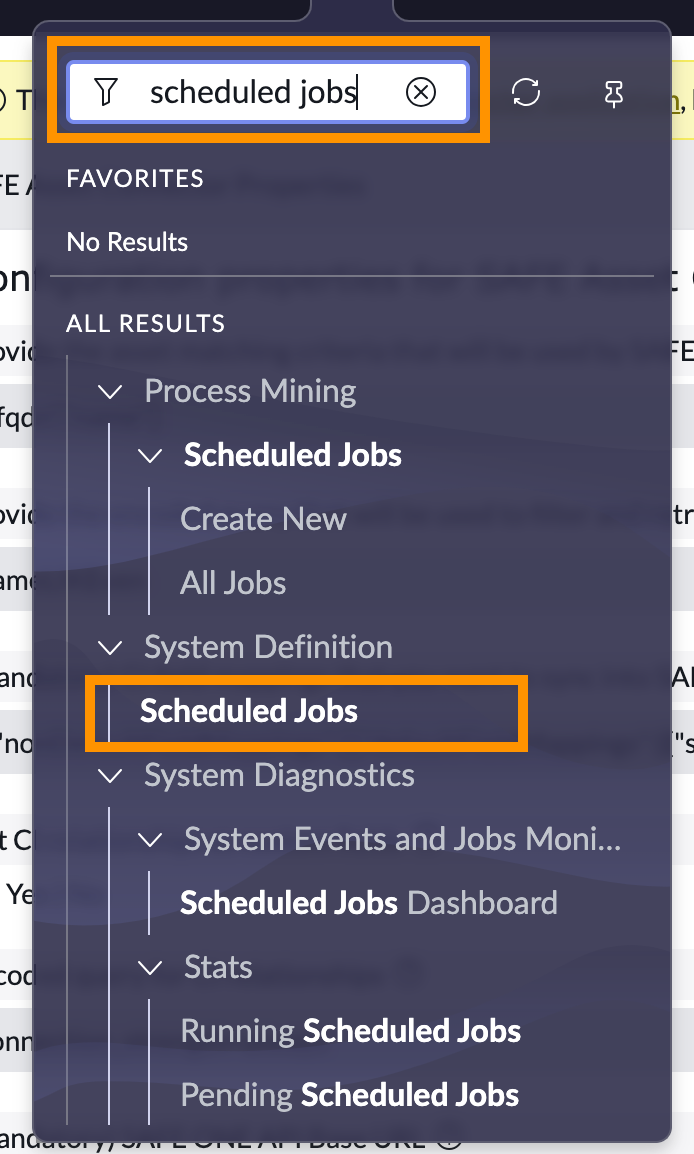Select the Process Mining application label

(250, 391)
